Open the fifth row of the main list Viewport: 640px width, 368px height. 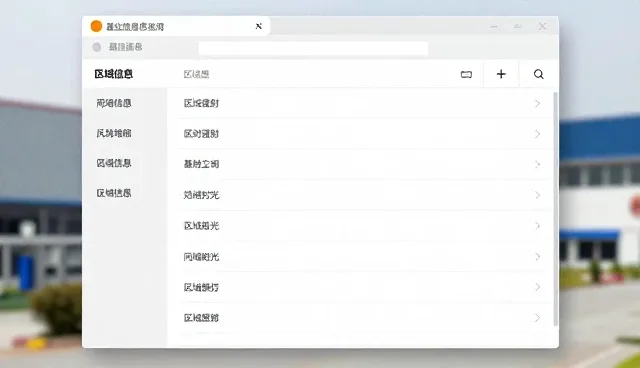click(x=366, y=226)
